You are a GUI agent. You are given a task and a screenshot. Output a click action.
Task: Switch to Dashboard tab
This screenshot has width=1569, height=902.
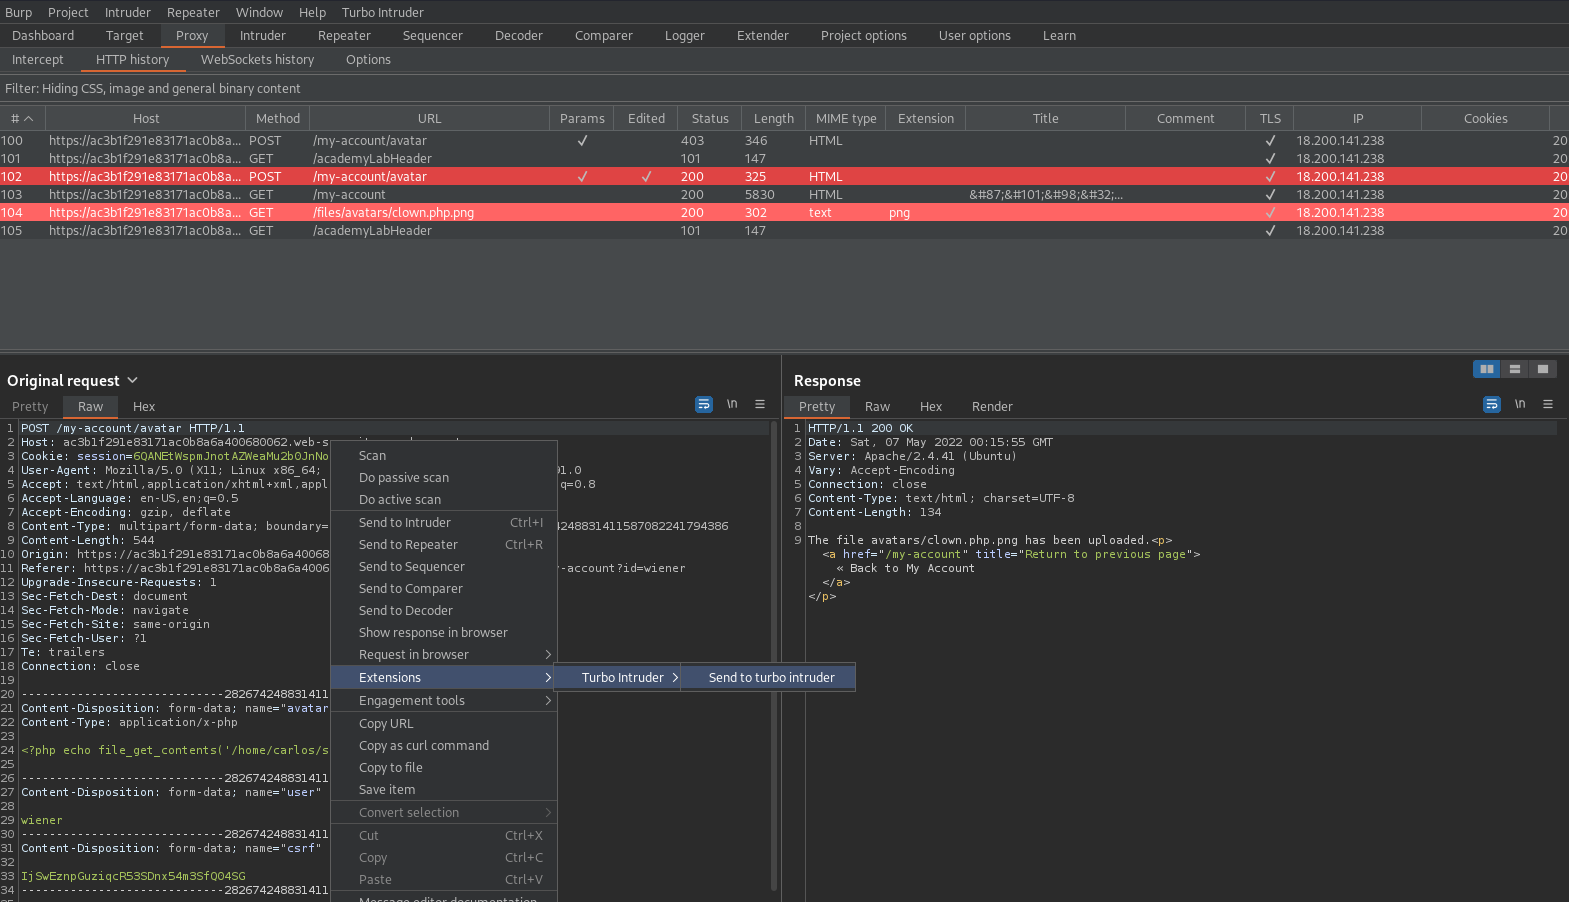pos(43,36)
